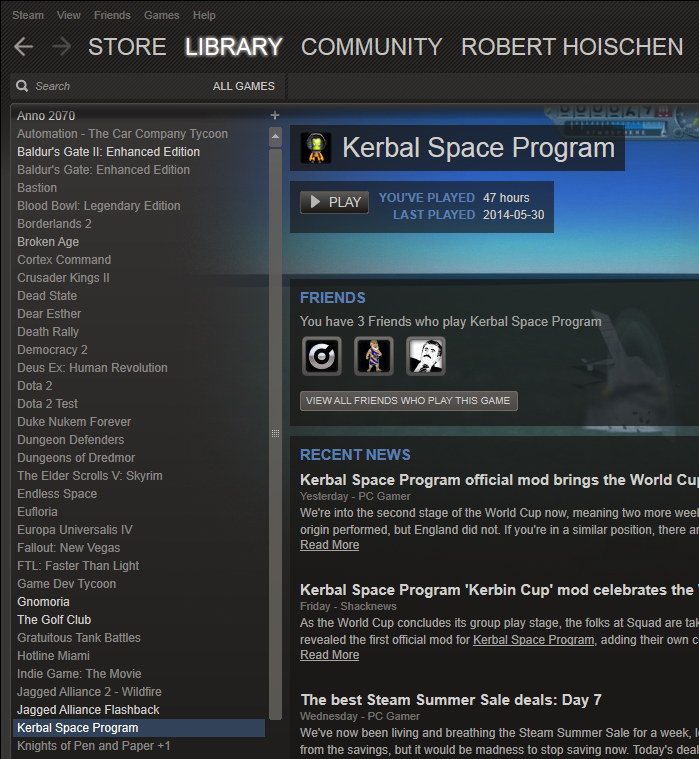
Task: Click the search magnifier icon
Action: click(22, 86)
